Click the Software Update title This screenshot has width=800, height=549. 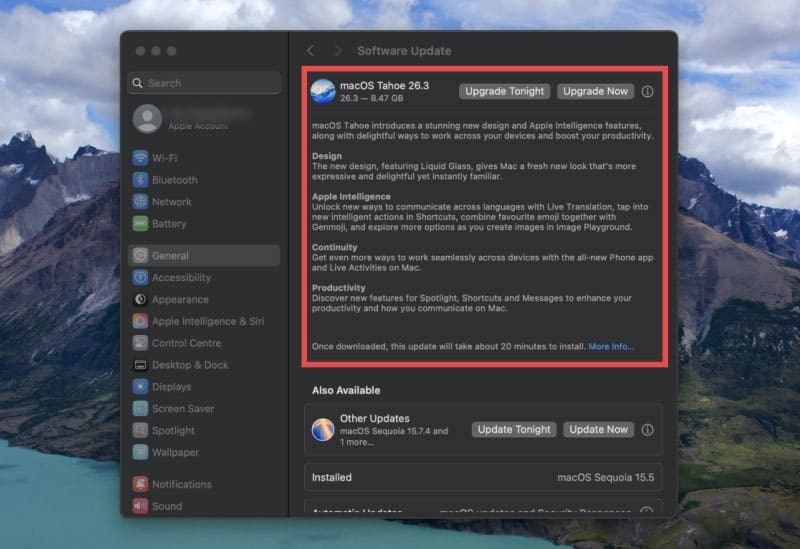click(404, 51)
